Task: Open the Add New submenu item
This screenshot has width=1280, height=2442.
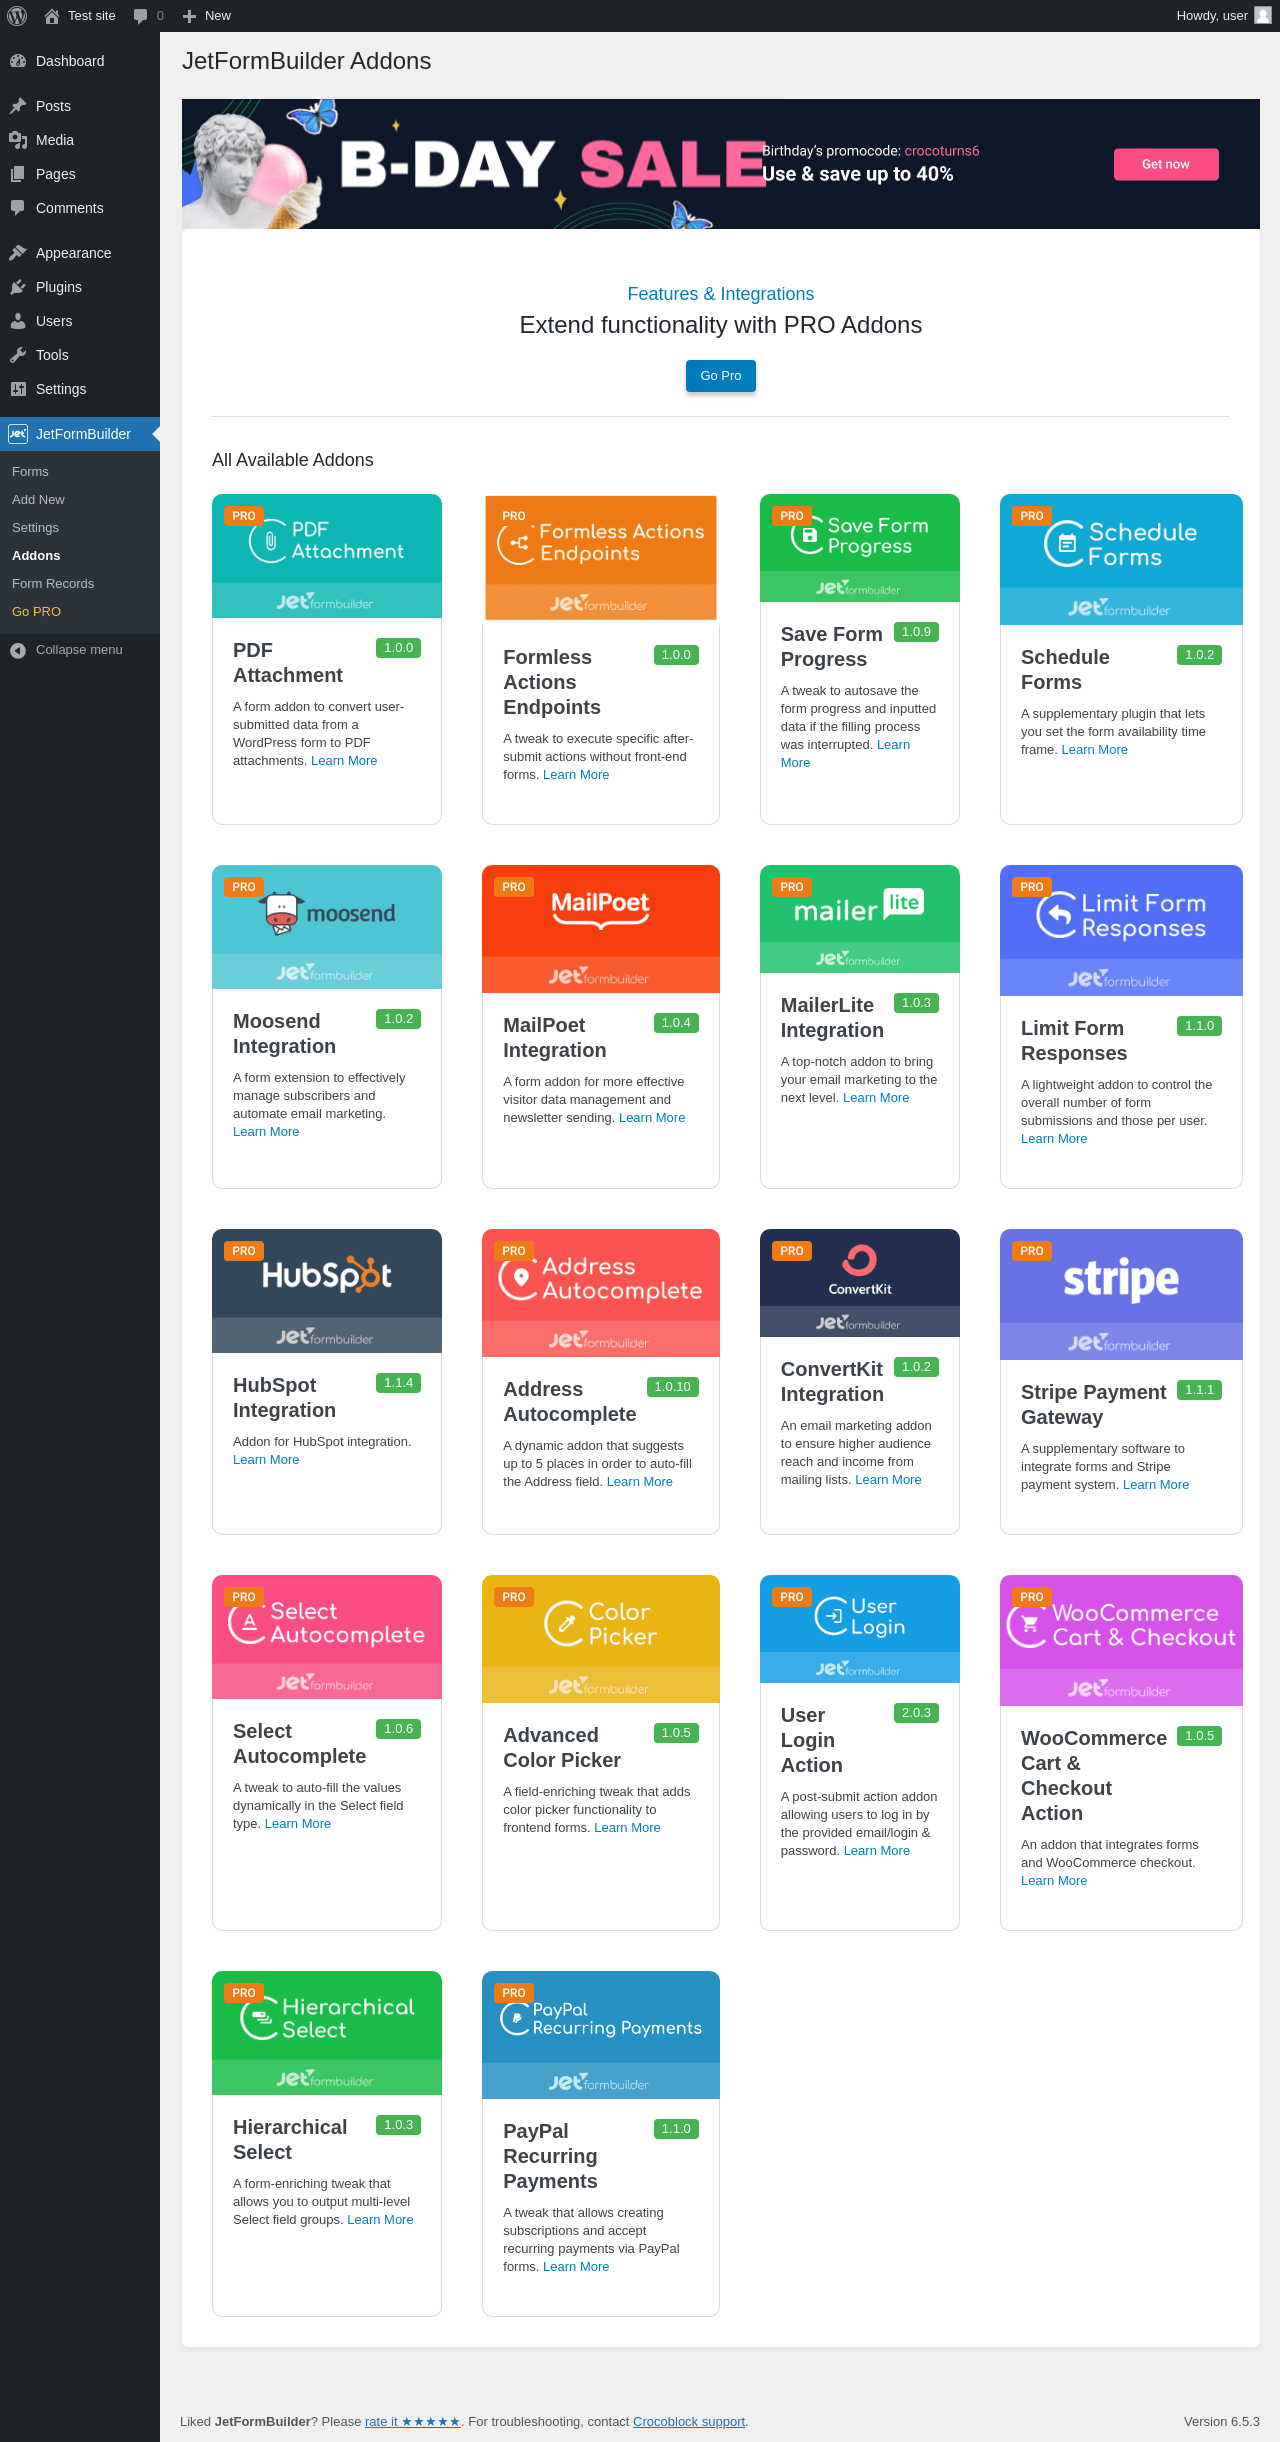Action: [x=38, y=500]
